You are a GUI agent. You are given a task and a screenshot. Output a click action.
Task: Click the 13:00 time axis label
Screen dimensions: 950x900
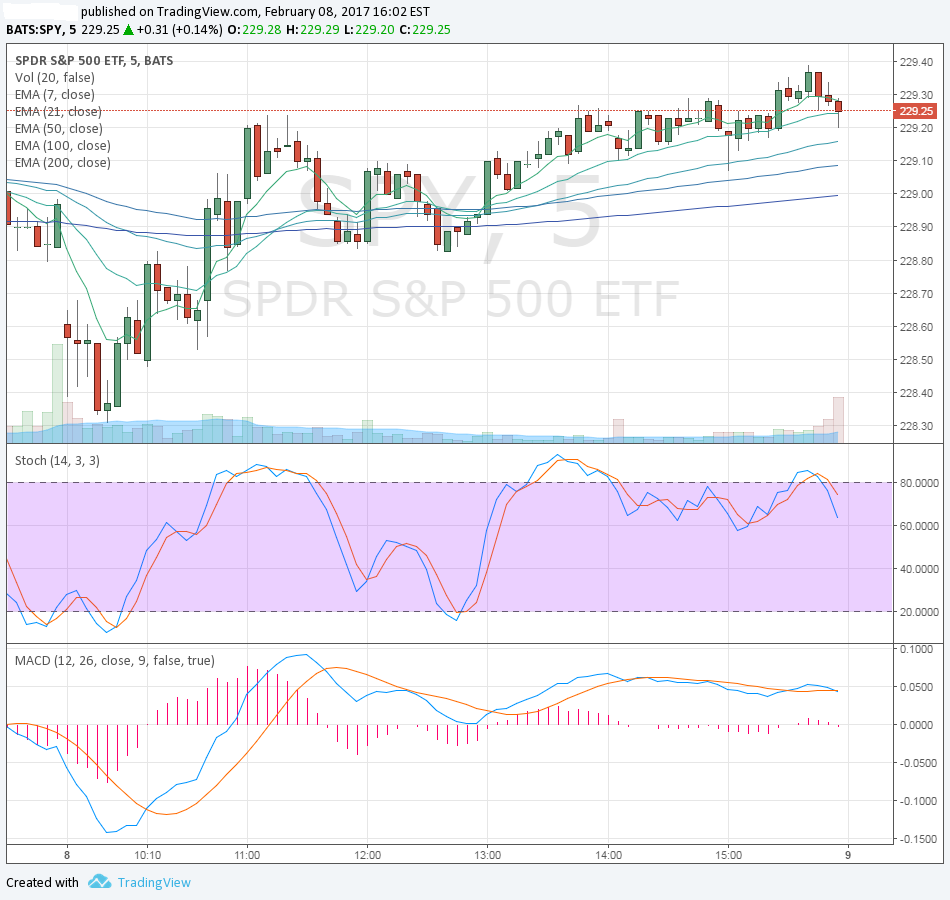pos(487,855)
